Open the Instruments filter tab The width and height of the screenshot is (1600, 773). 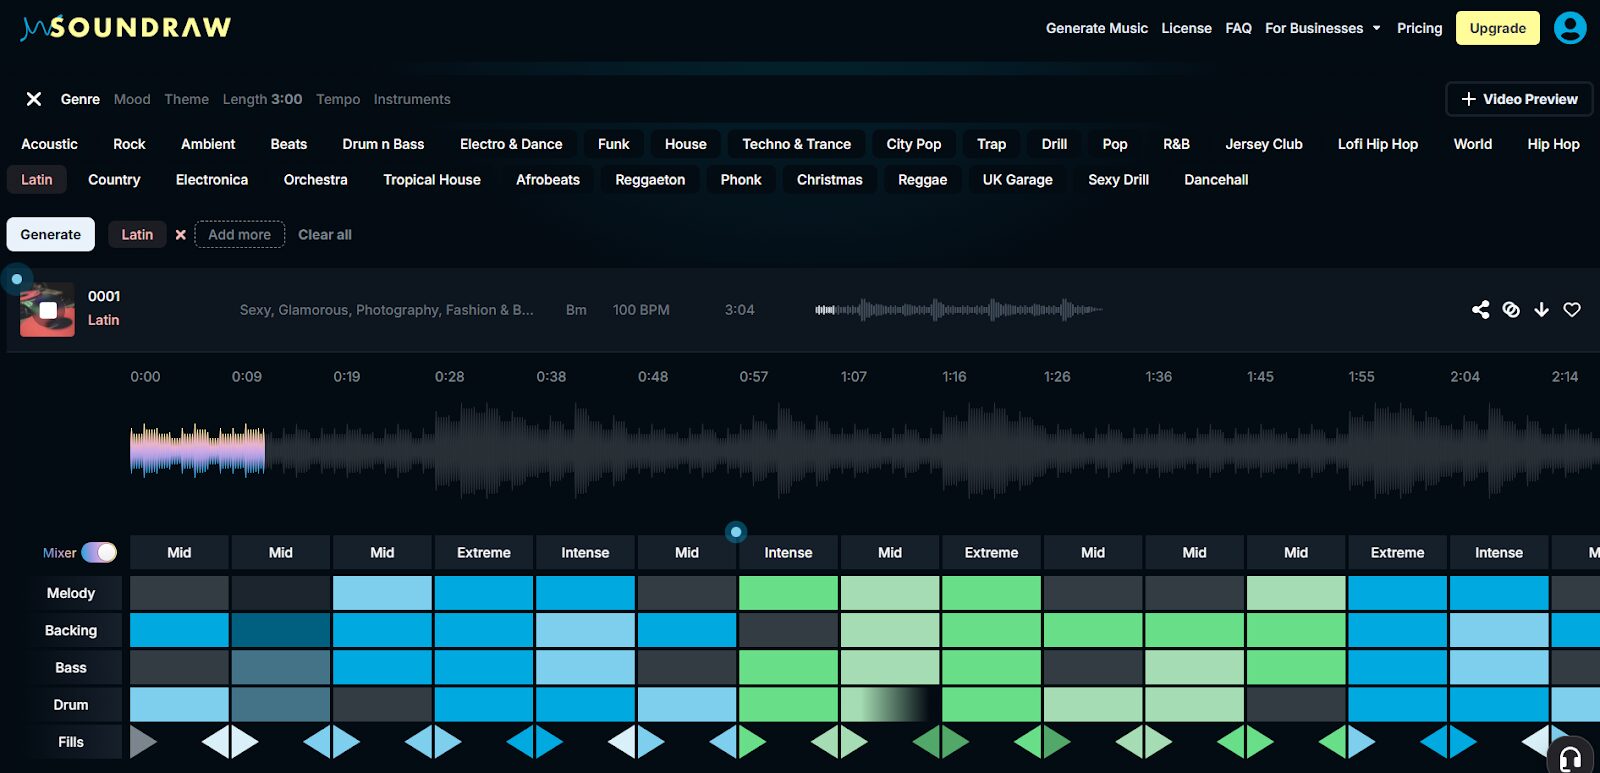click(x=412, y=99)
